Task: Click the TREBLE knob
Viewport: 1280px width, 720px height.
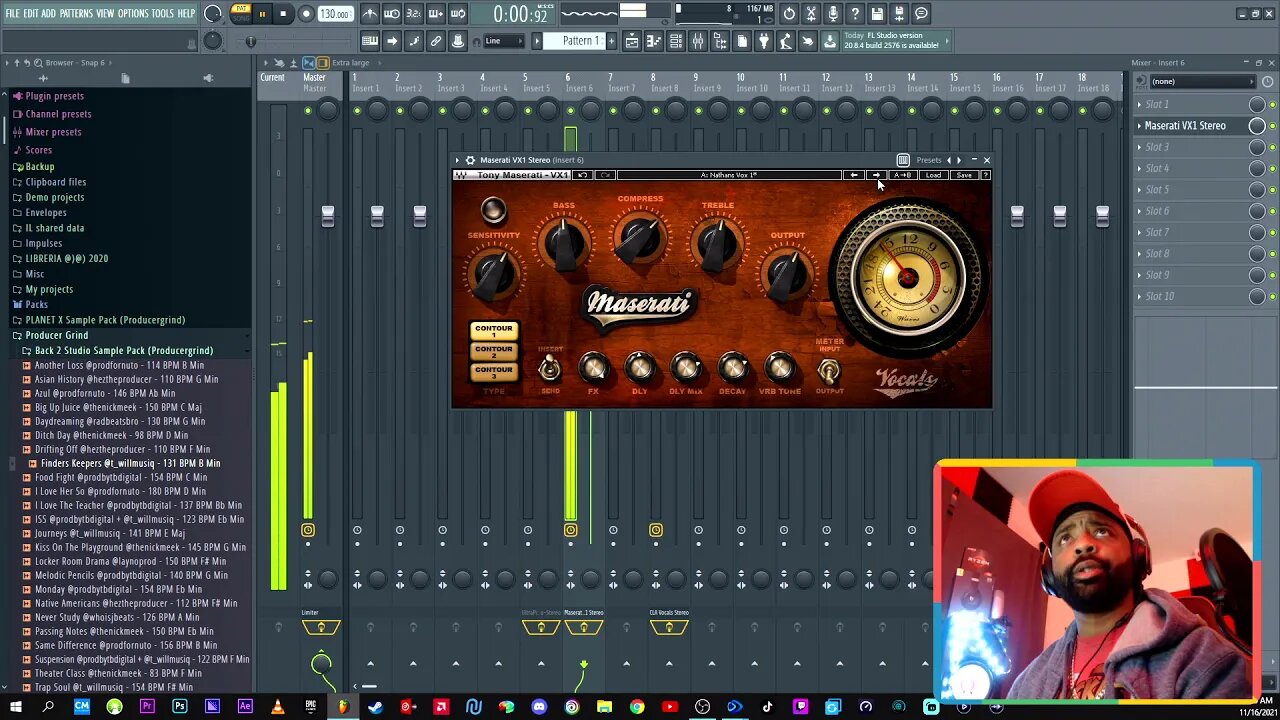Action: click(716, 244)
